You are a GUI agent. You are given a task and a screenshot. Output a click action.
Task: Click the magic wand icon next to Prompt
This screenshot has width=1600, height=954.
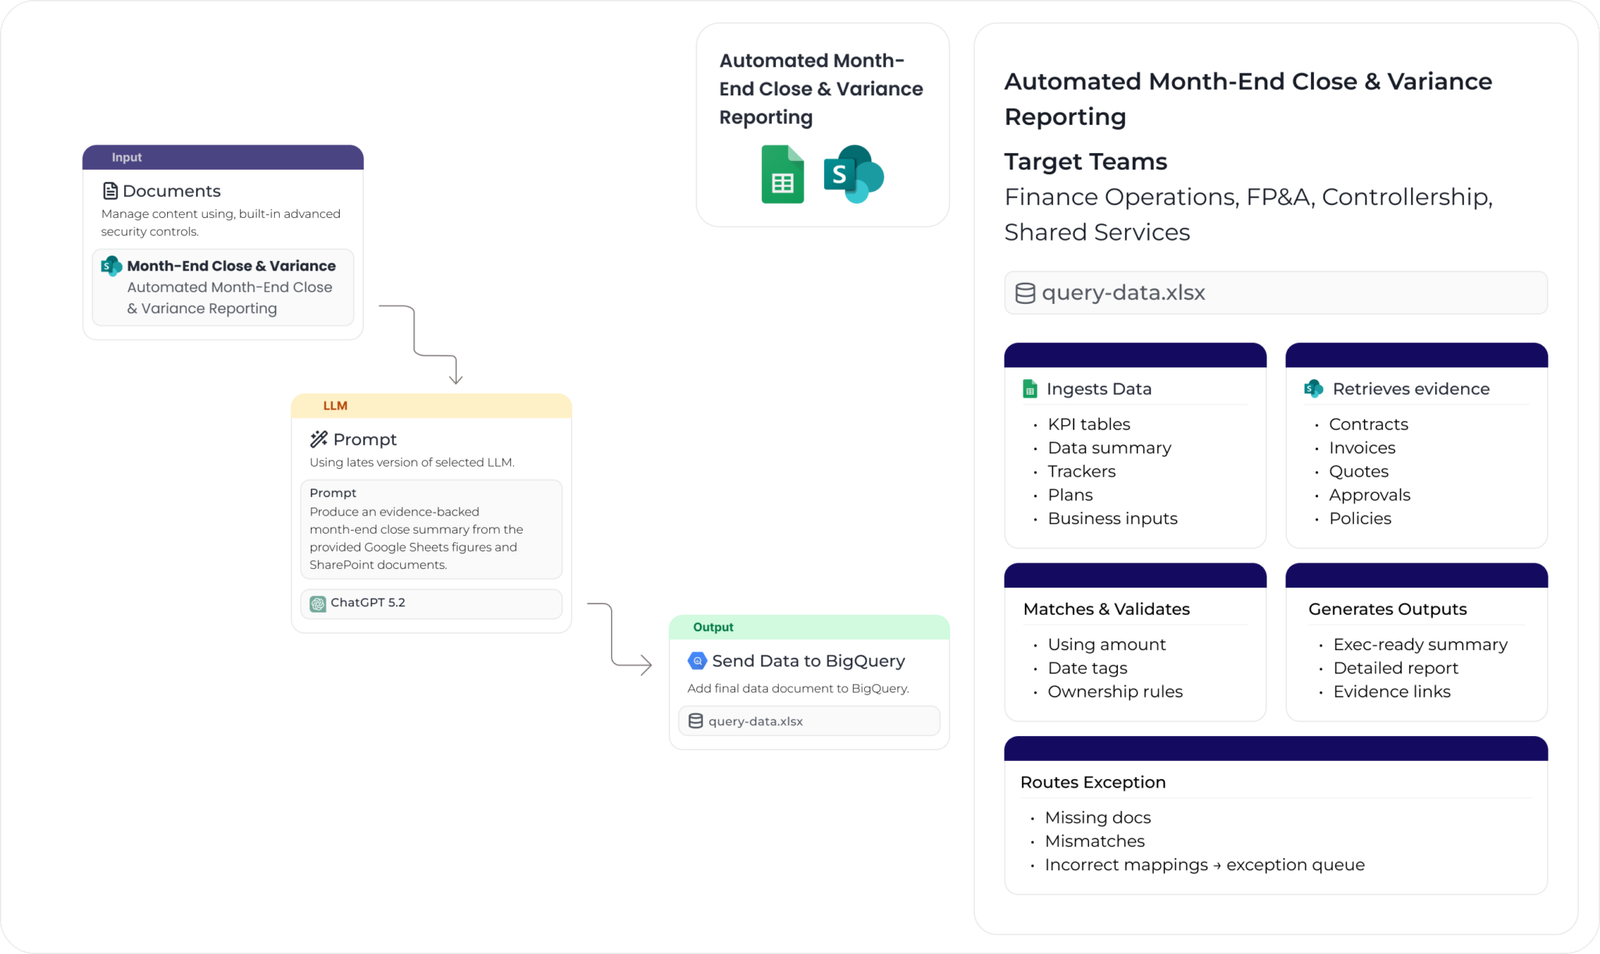(318, 439)
